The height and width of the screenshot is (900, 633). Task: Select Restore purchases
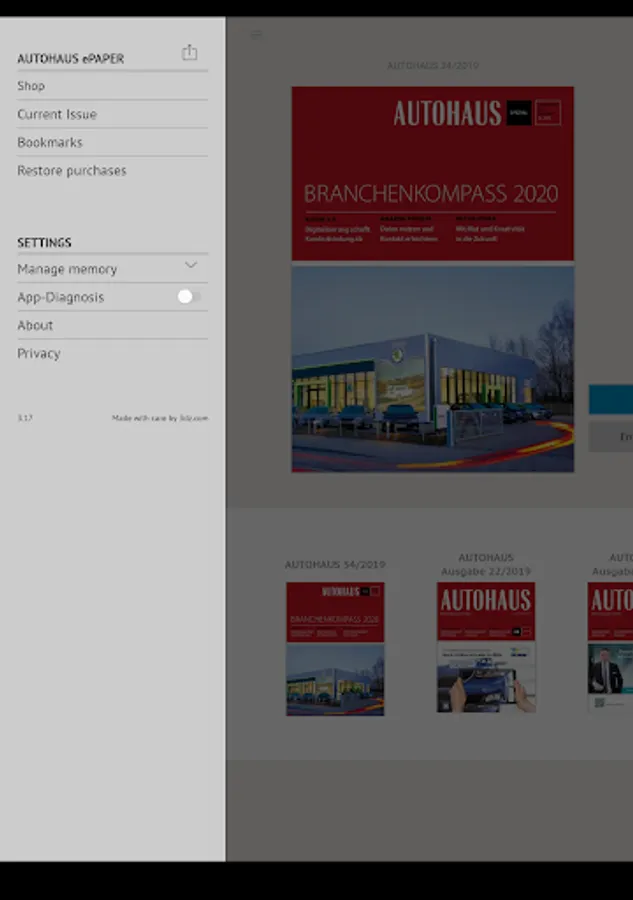pyautogui.click(x=112, y=170)
